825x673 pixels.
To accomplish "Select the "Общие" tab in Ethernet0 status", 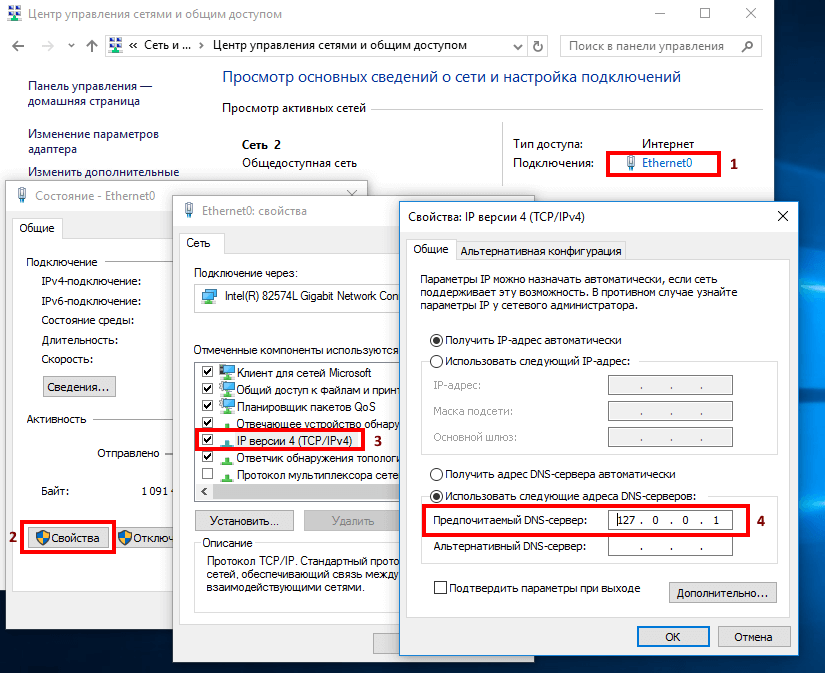I will point(37,228).
